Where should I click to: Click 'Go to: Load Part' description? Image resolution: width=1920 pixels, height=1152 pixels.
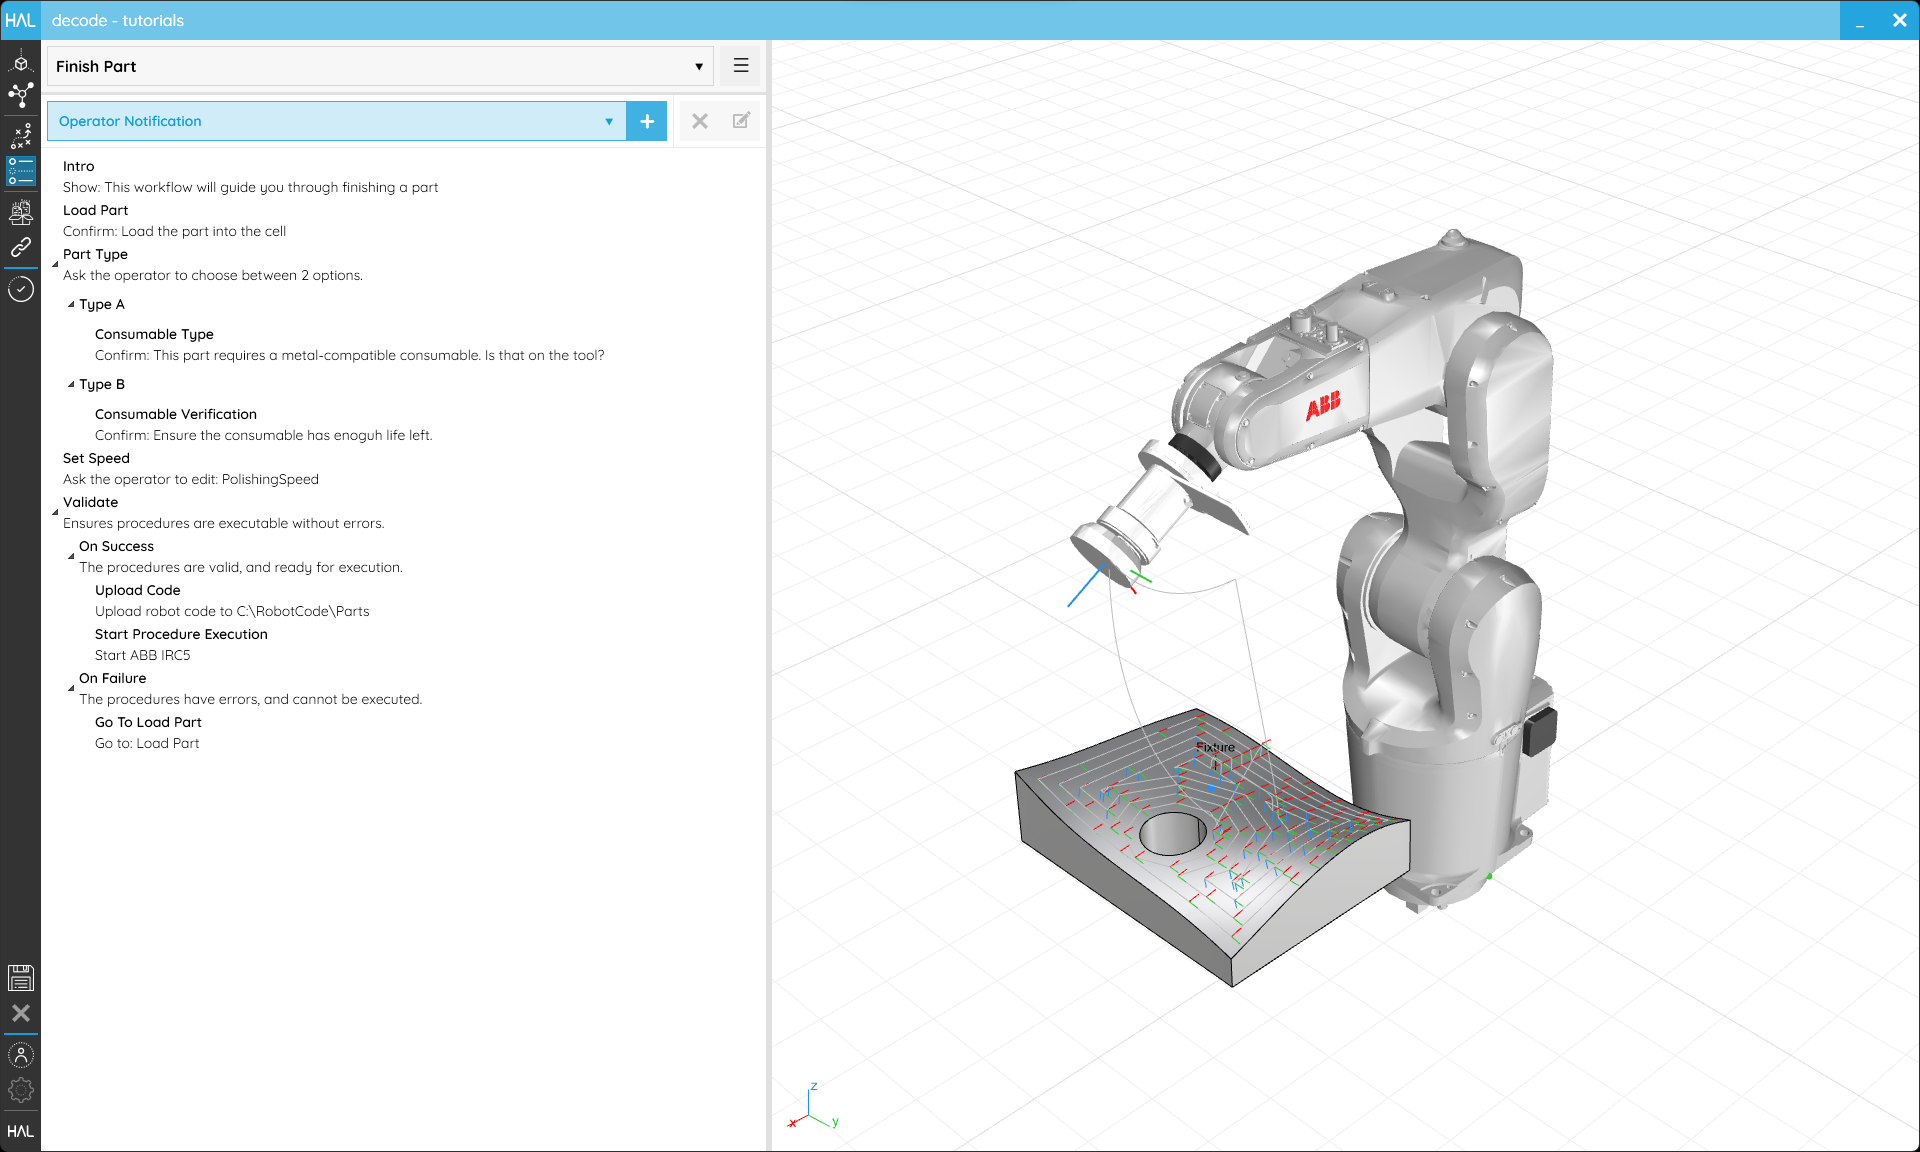tap(147, 743)
